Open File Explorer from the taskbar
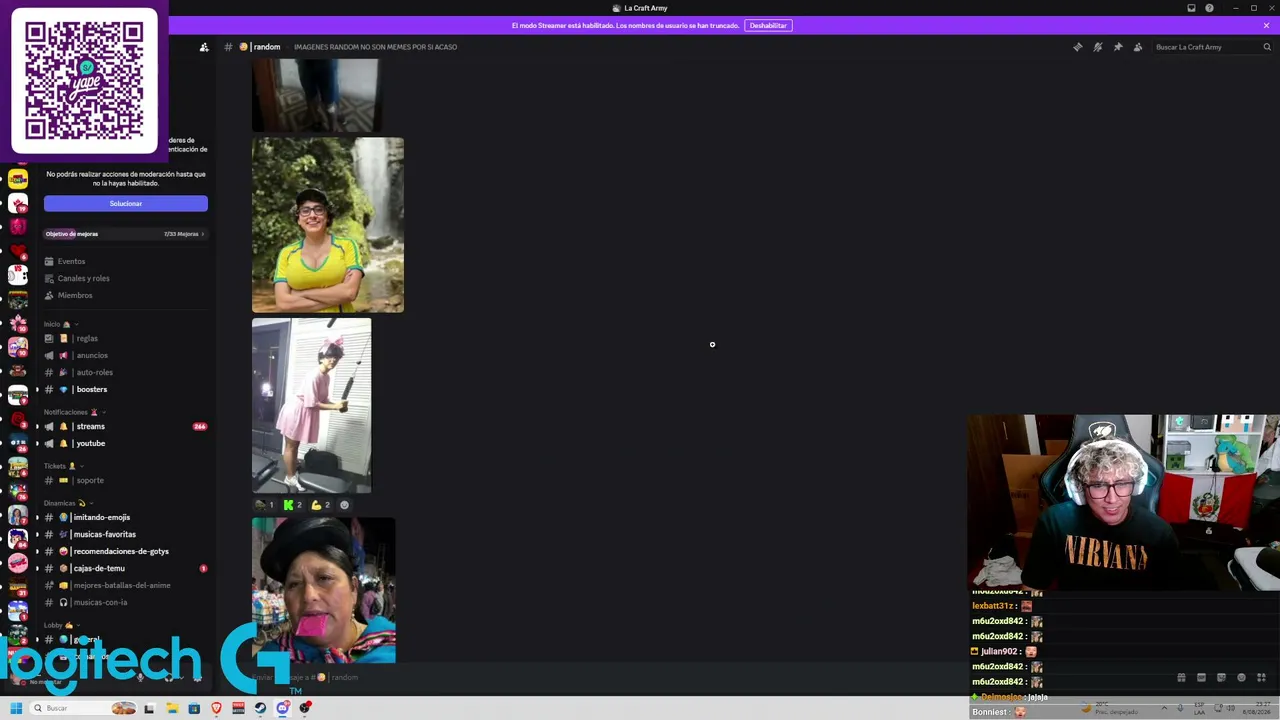Screen dimensions: 1280x720 (172, 708)
